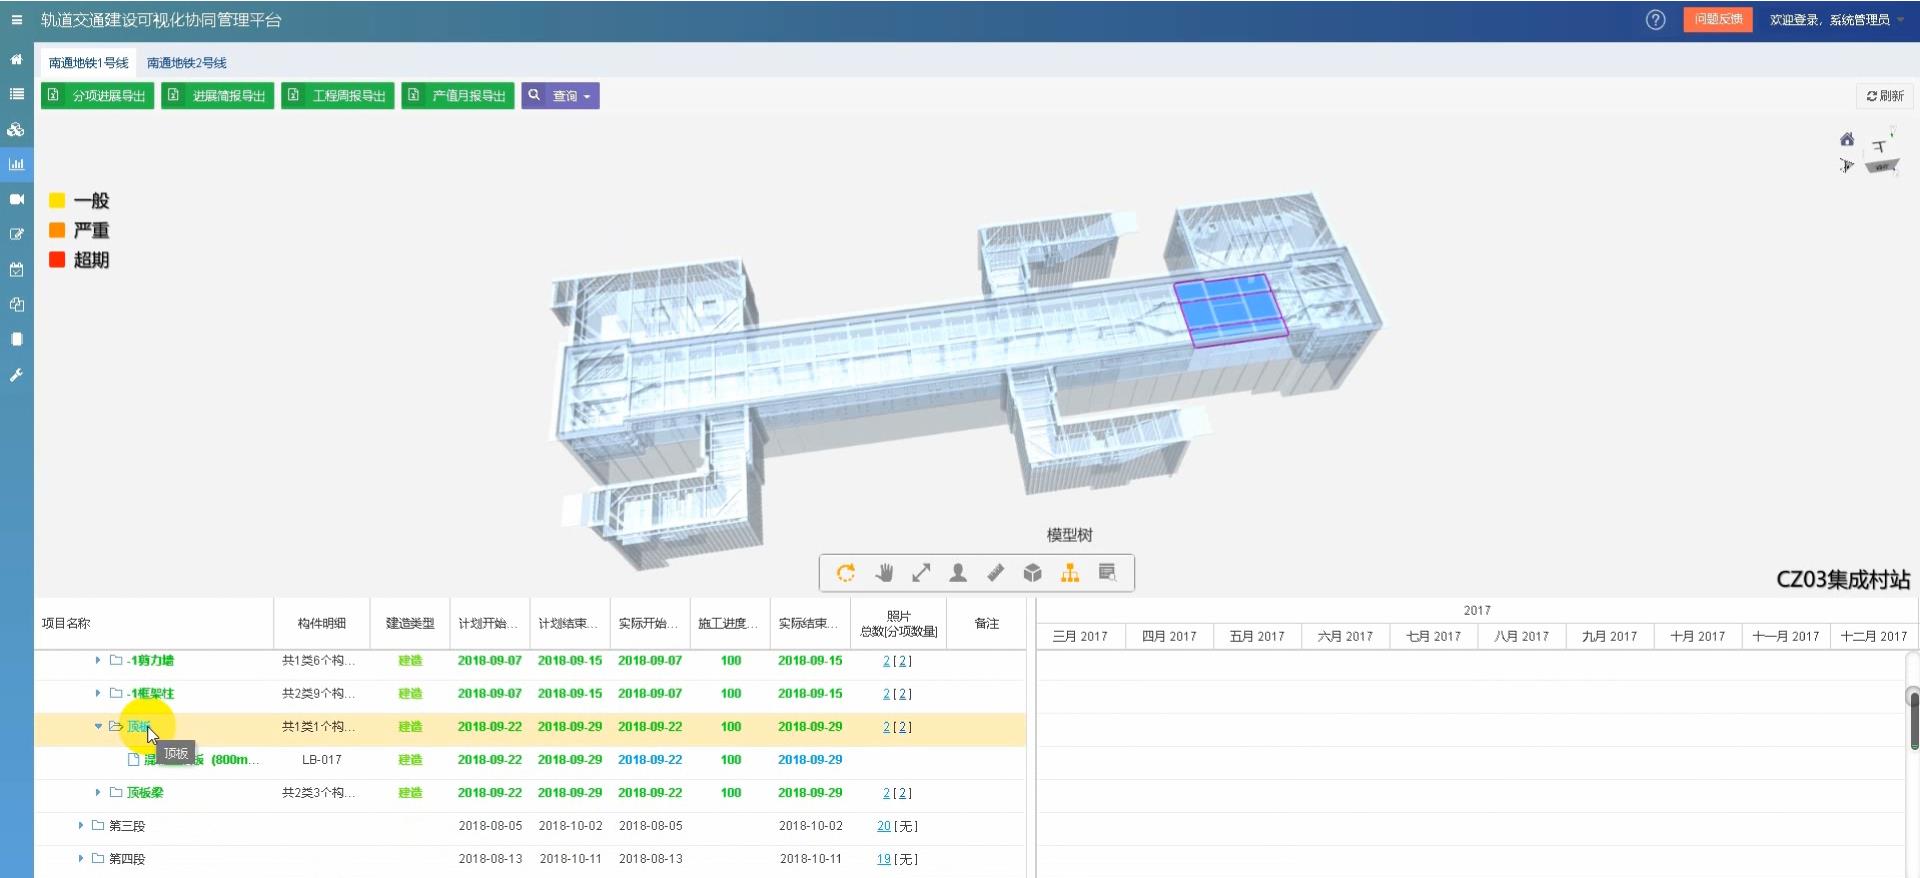Open the 查询 search dropdown

(x=560, y=96)
